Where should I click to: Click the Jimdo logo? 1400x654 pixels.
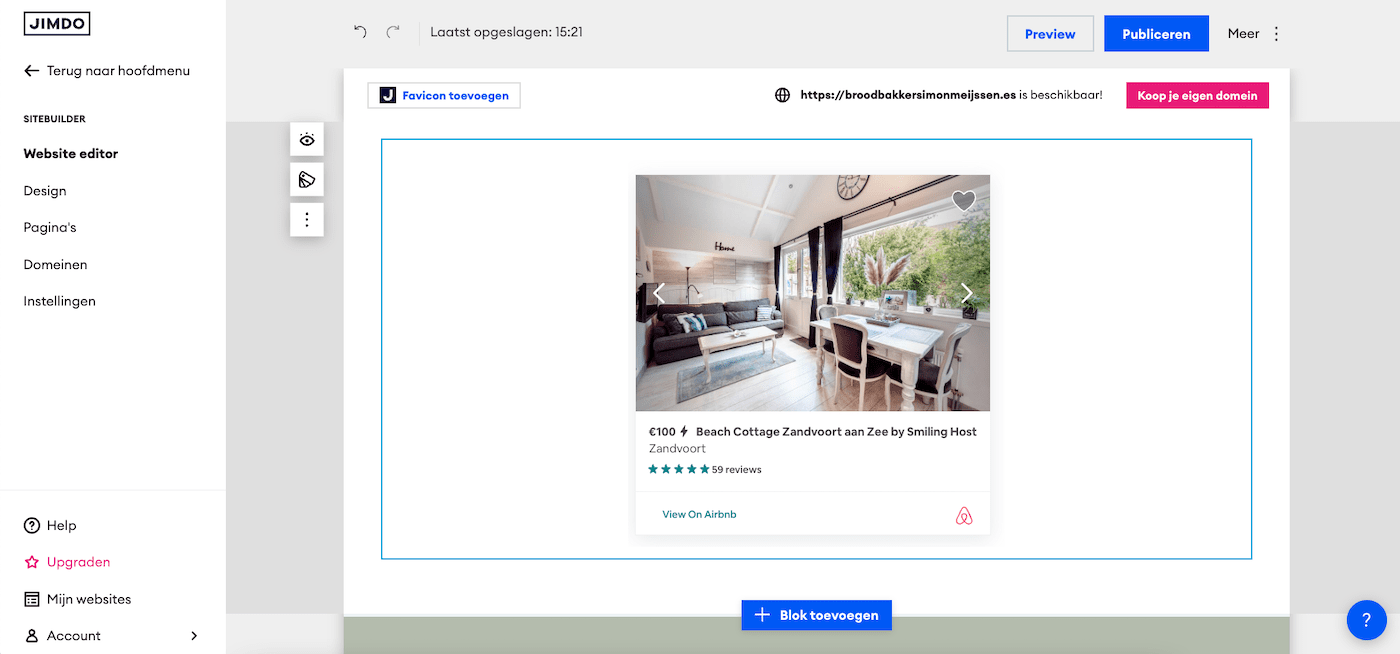point(57,23)
